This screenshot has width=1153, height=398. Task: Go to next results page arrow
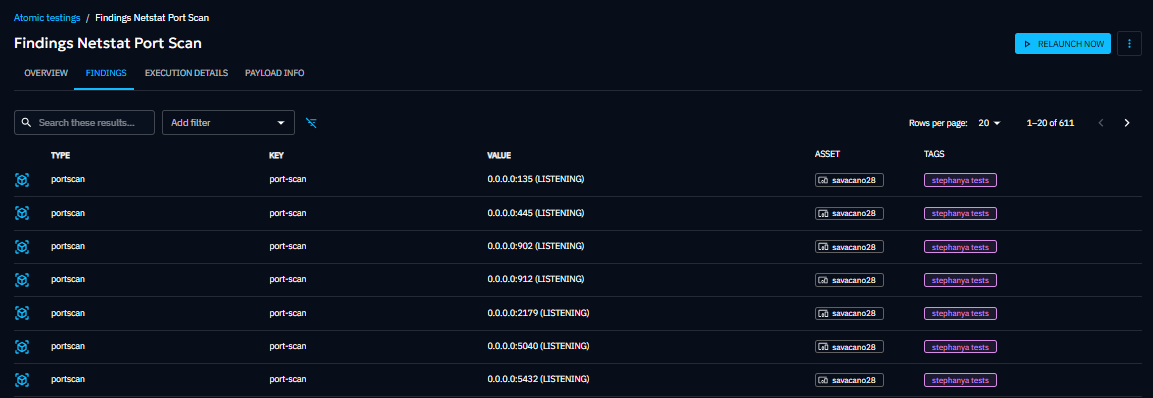[1127, 123]
